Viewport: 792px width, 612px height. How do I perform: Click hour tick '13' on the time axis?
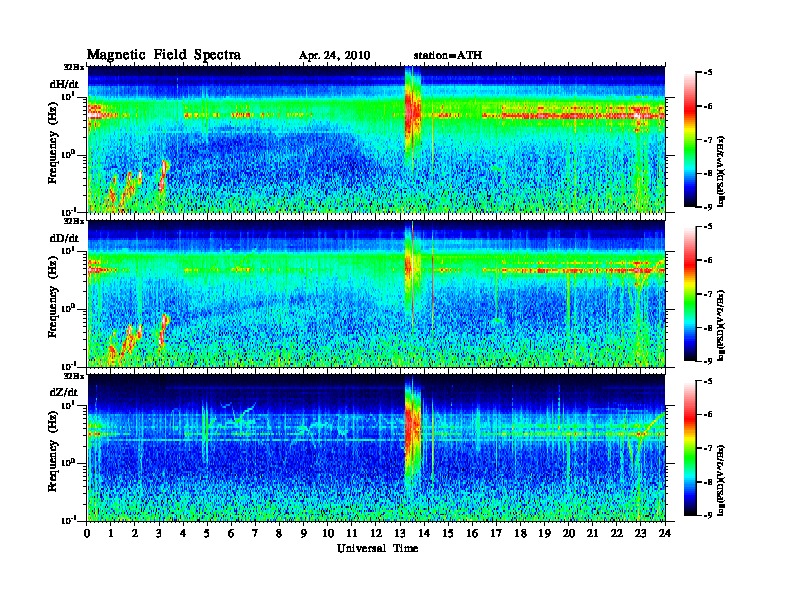[x=400, y=534]
